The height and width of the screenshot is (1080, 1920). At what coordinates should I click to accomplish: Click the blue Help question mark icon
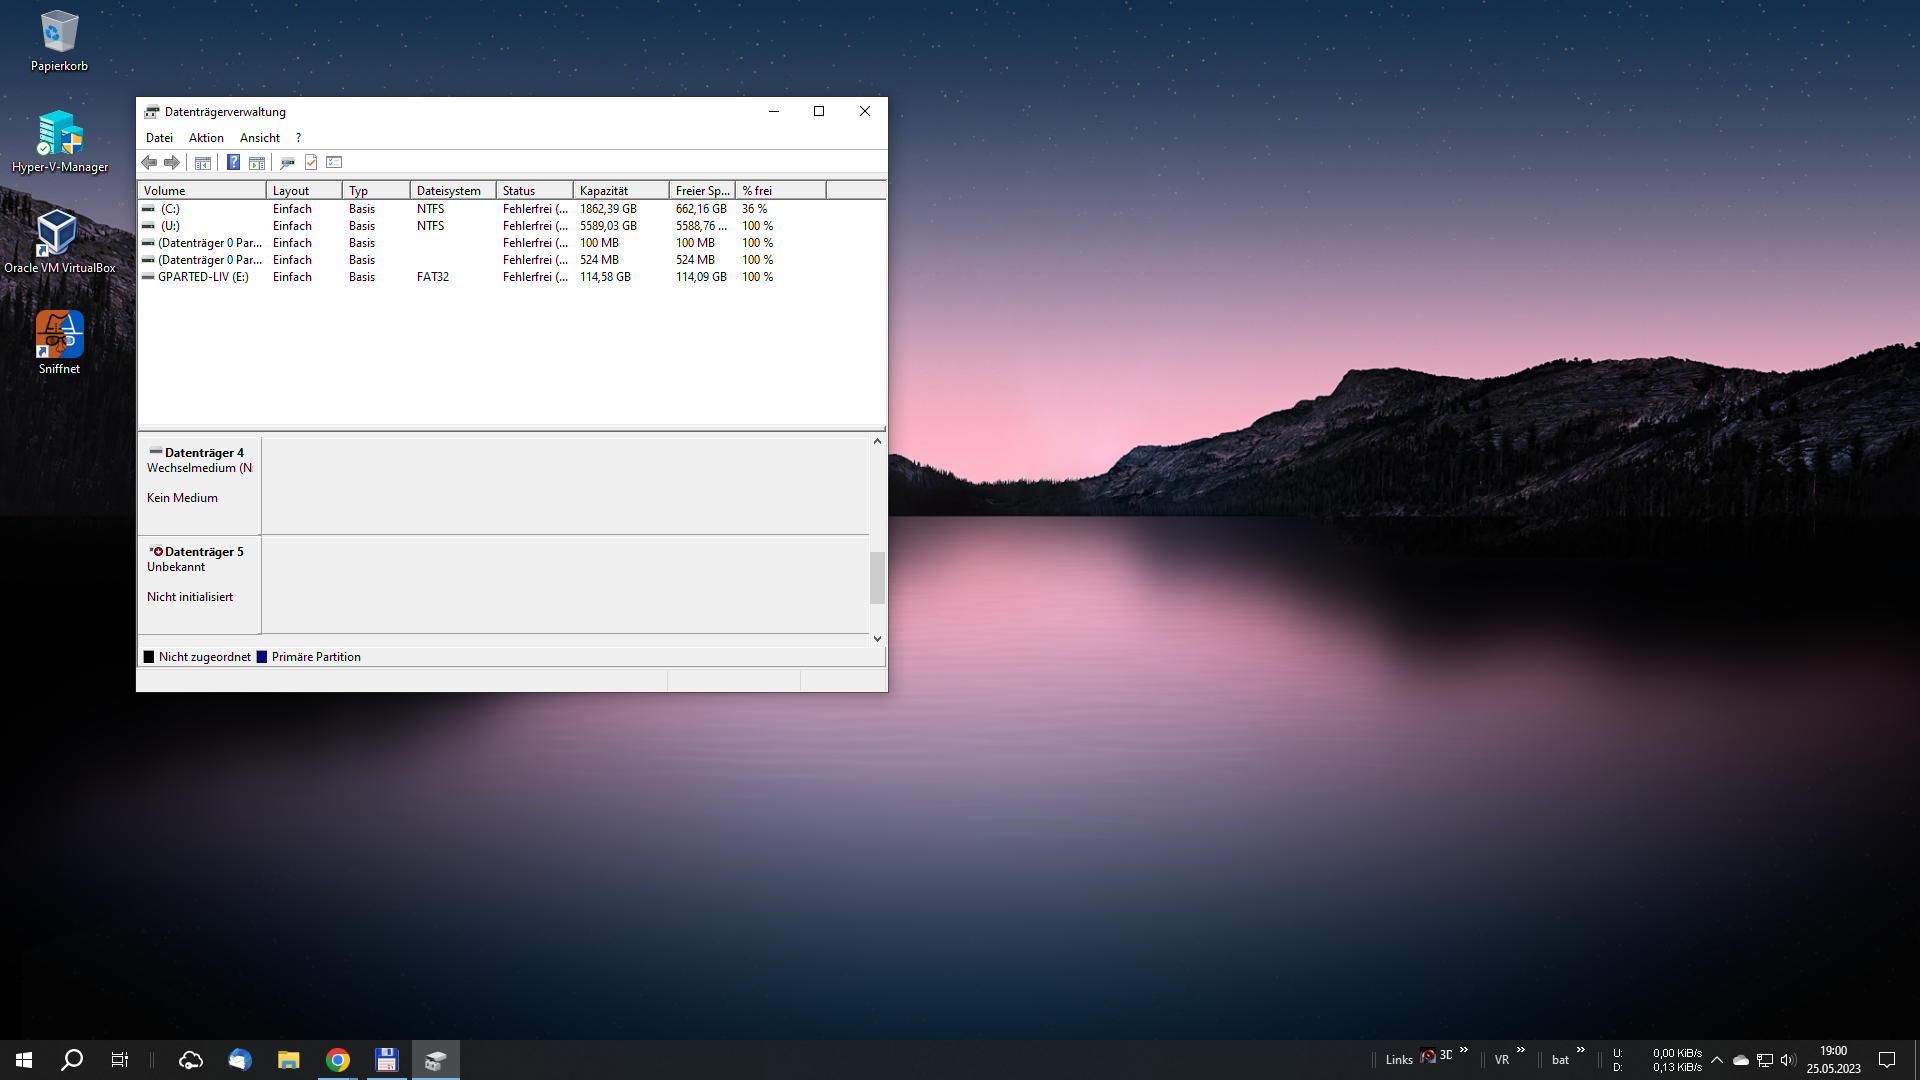(233, 162)
